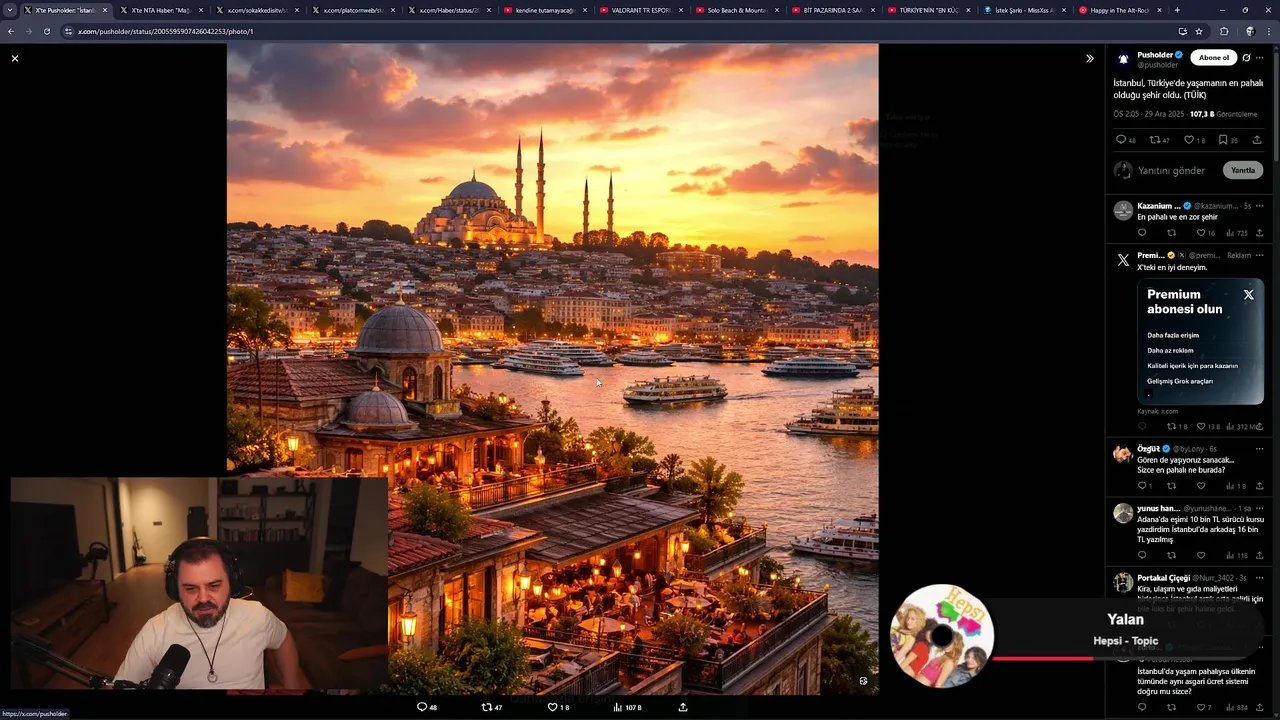Screen dimensions: 1280x720
Task: Switch to VALORANT TR ESPOR YouTube tab
Action: click(641, 10)
